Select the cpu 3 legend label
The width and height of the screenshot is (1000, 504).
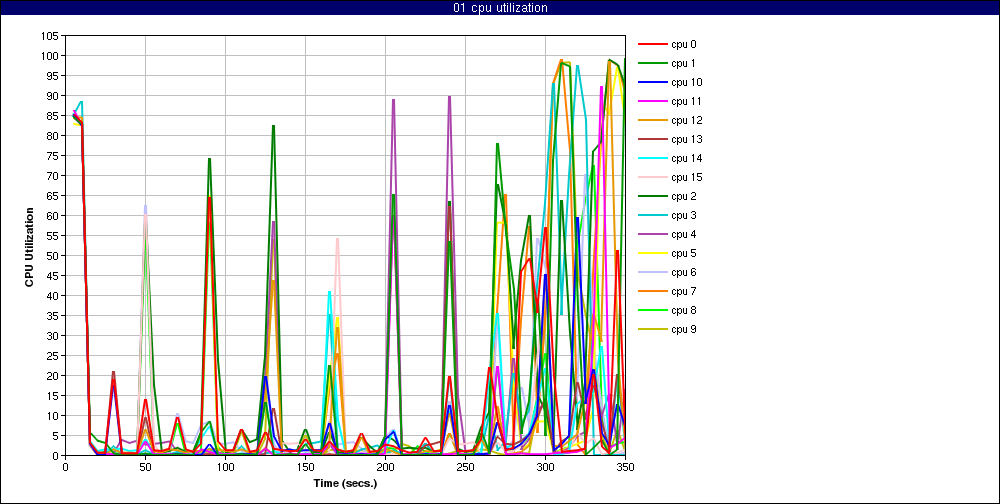683,215
